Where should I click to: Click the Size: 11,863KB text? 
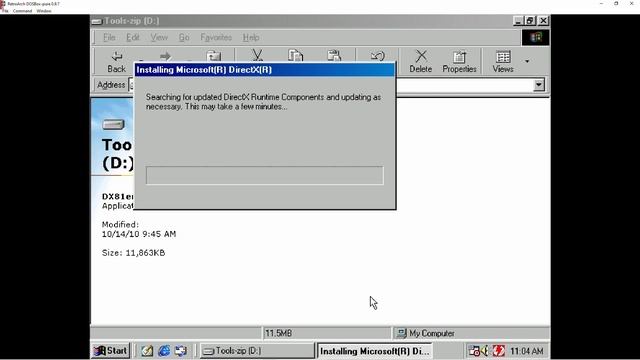coord(133,253)
